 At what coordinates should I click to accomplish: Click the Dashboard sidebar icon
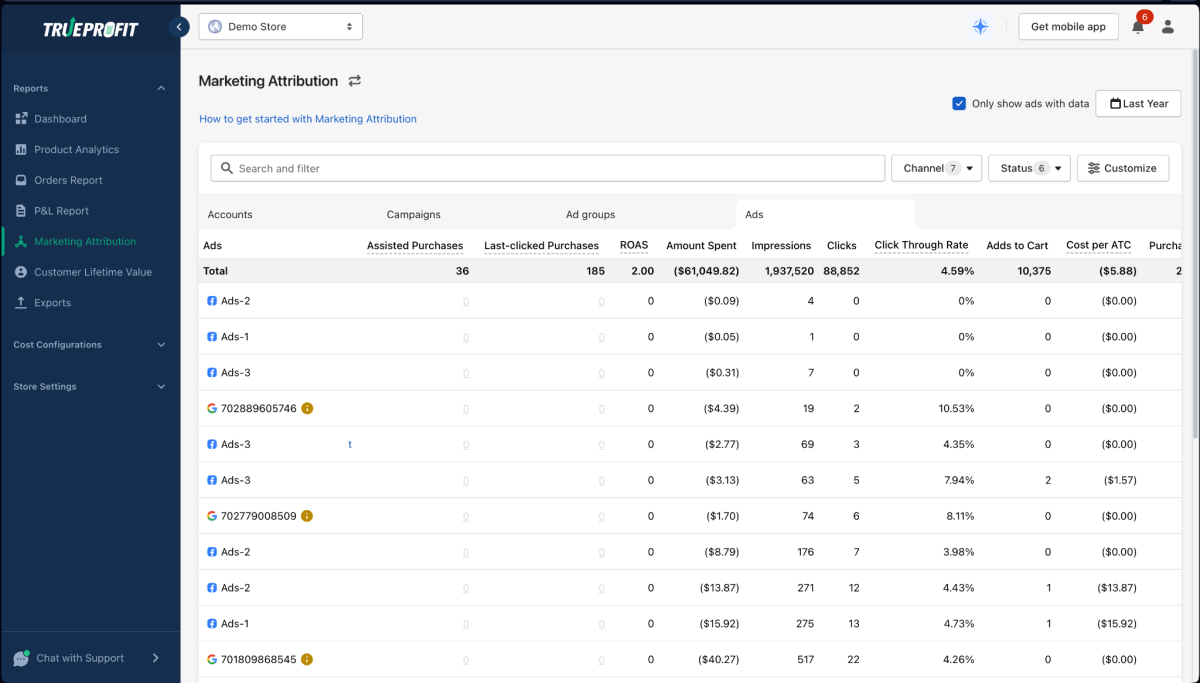click(22, 119)
